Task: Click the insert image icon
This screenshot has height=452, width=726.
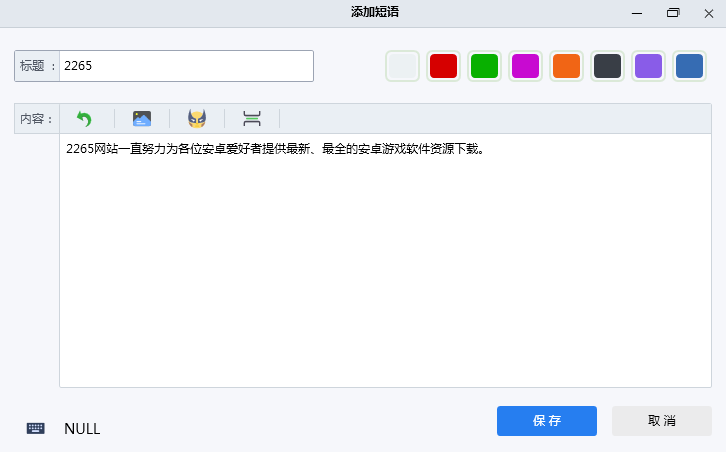Action: (142, 119)
